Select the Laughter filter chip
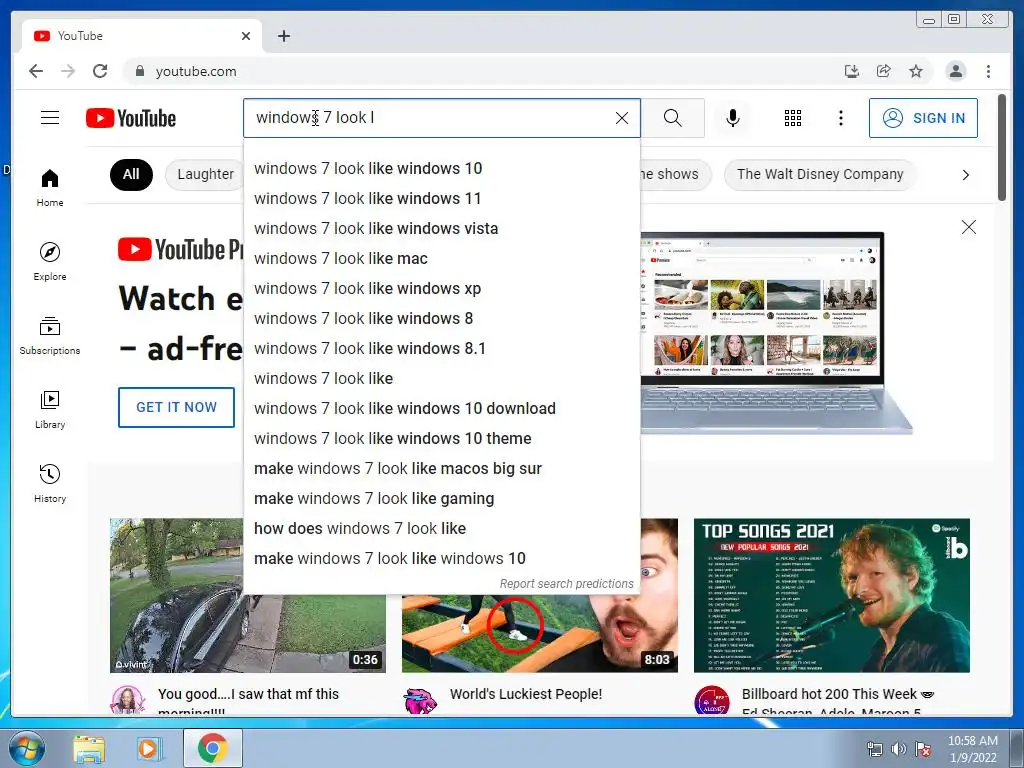The image size is (1024, 768). 205,174
